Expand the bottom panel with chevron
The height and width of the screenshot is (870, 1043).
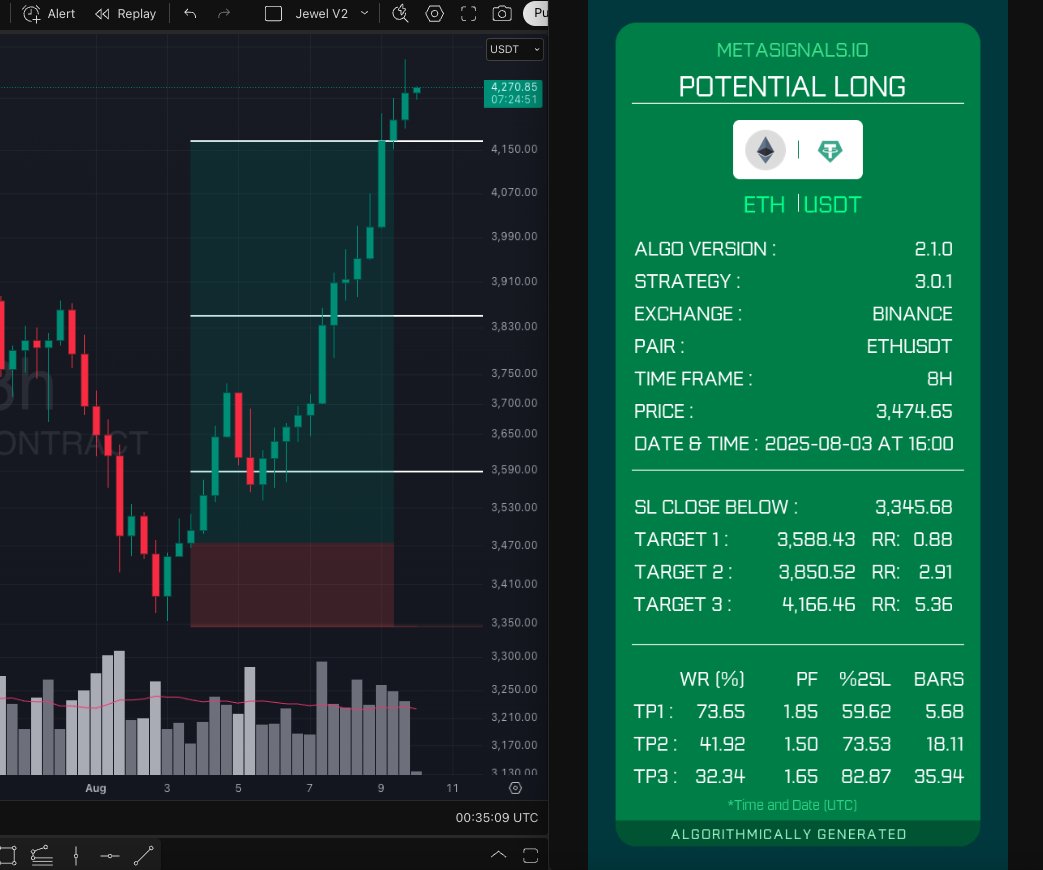(x=498, y=855)
